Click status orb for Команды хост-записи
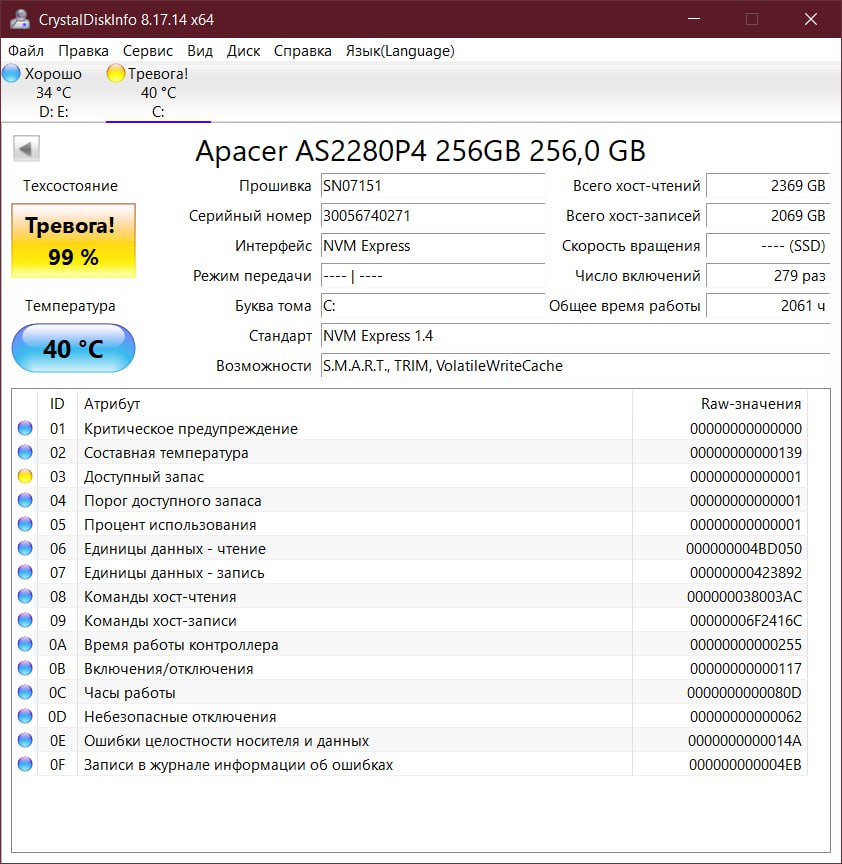This screenshot has width=842, height=864. 25,620
